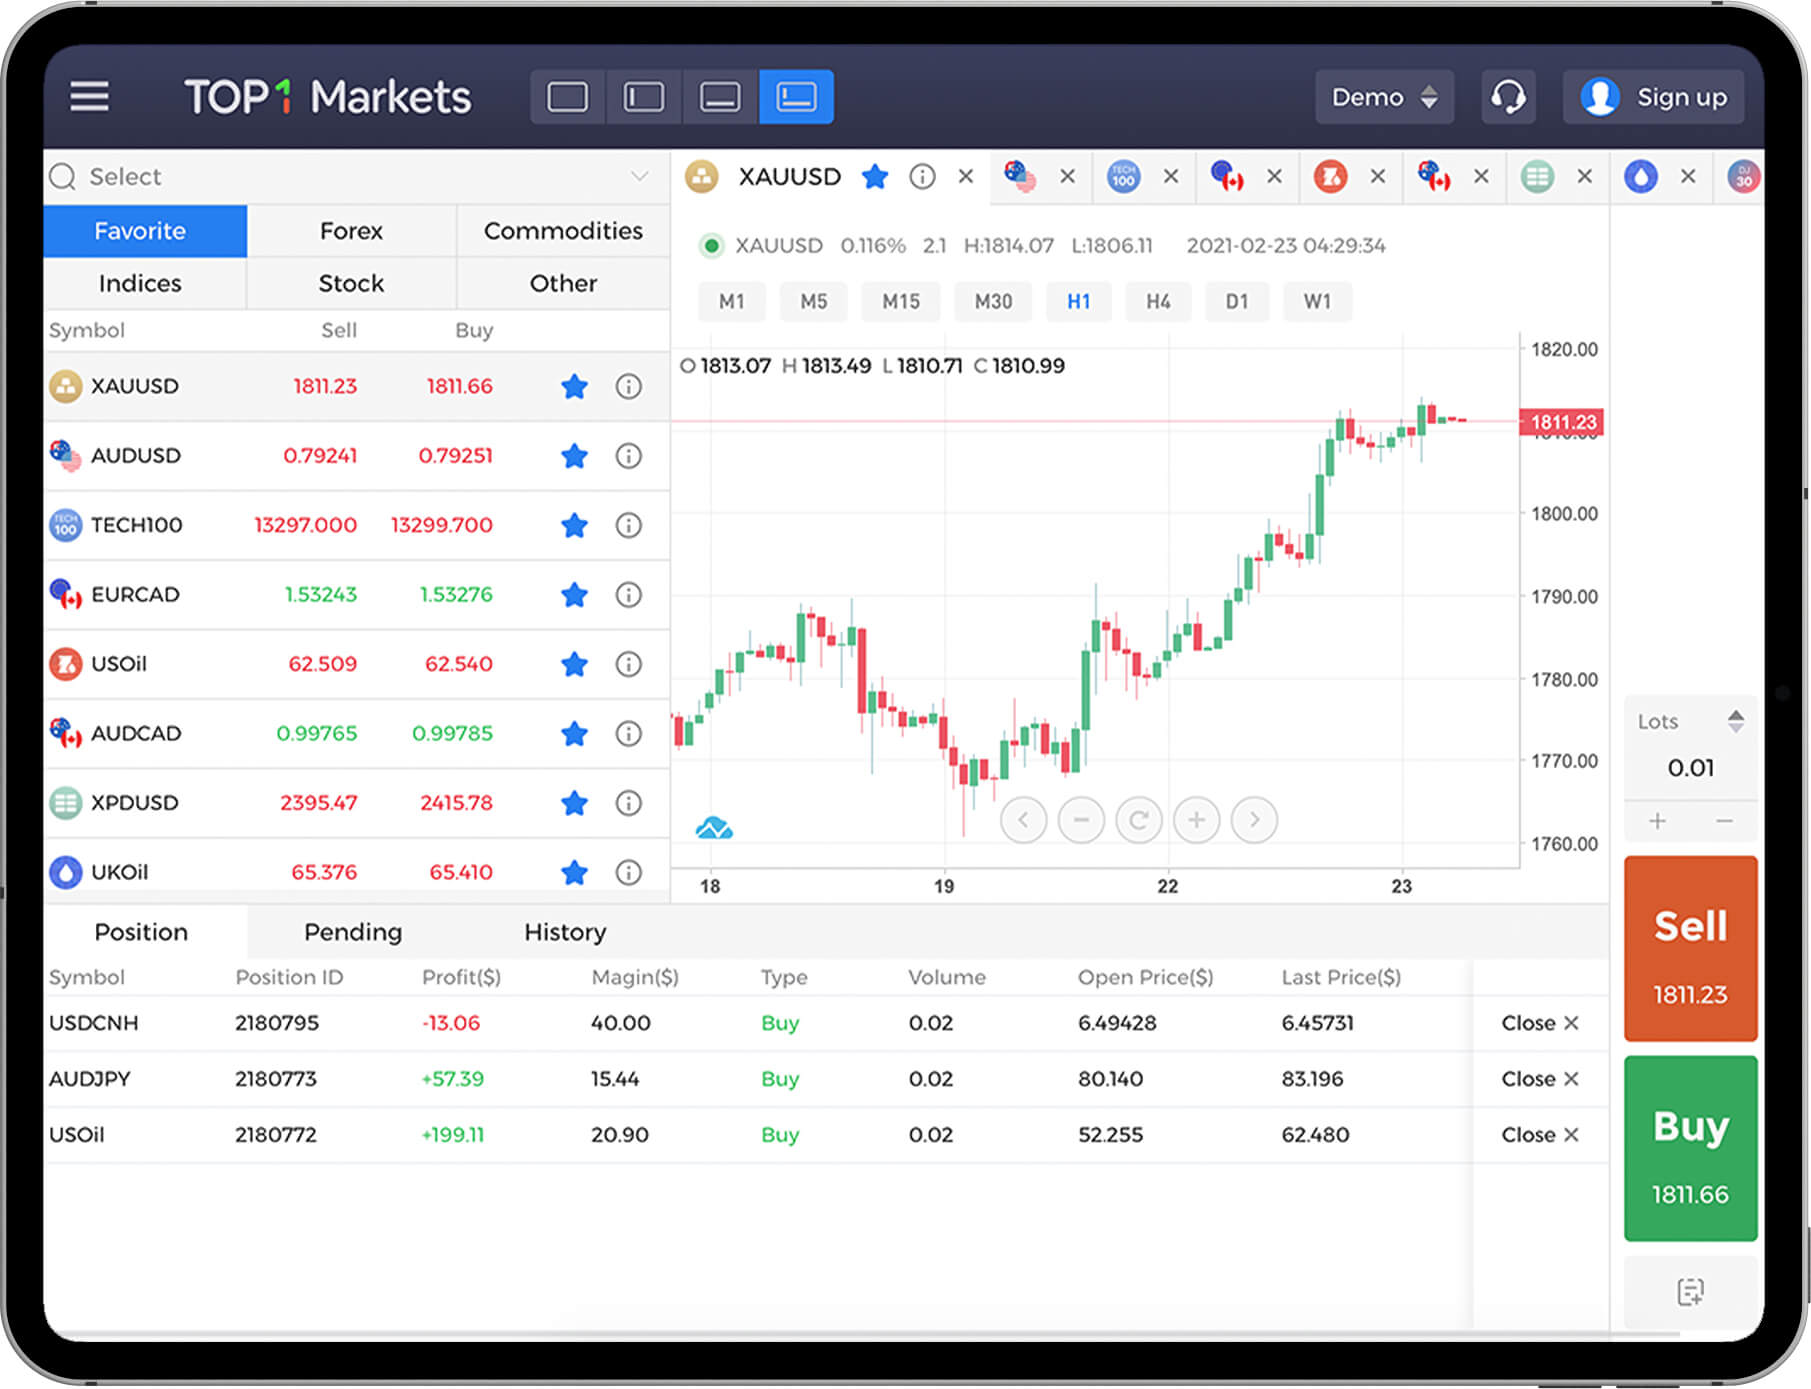Screen dimensions: 1811x1389
Task: Select the full-screen chart layout icon
Action: (567, 97)
